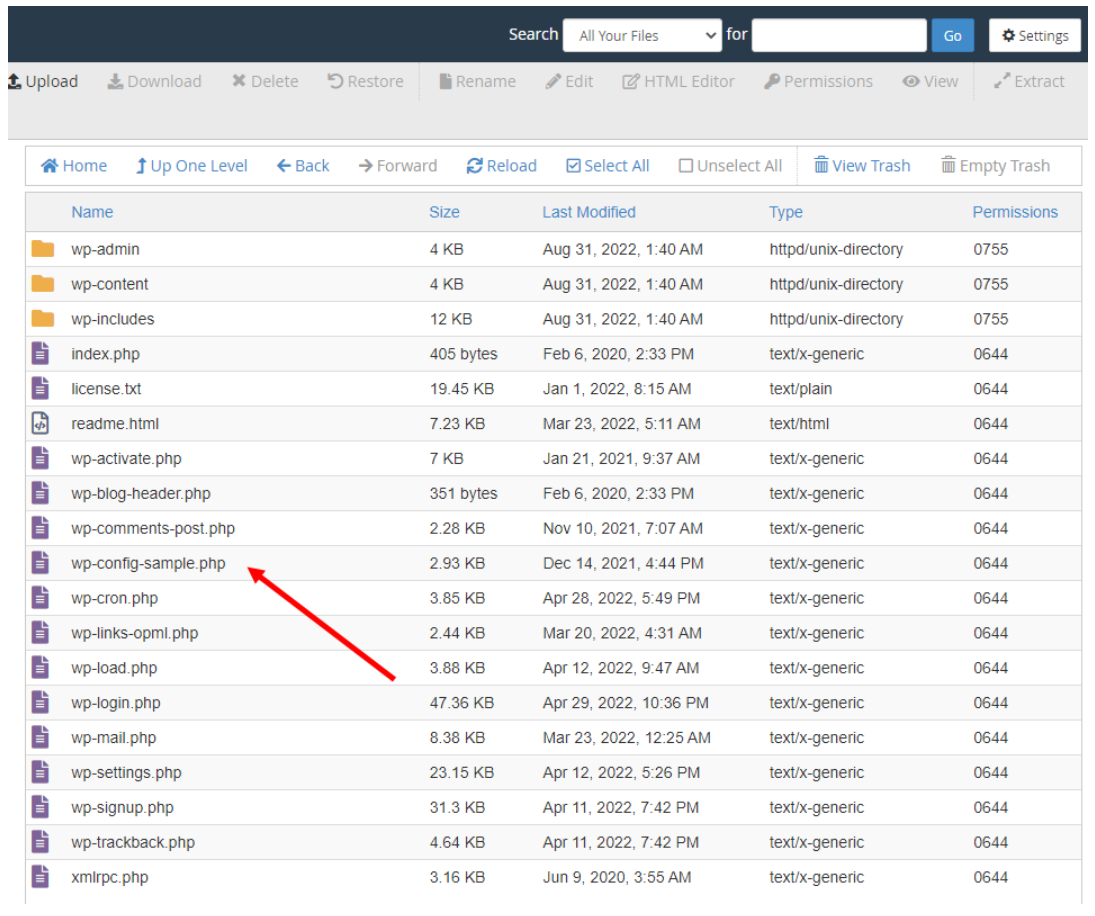Open the All Your Files search dropdown
Image resolution: width=1095 pixels, height=916 pixels.
[x=642, y=34]
